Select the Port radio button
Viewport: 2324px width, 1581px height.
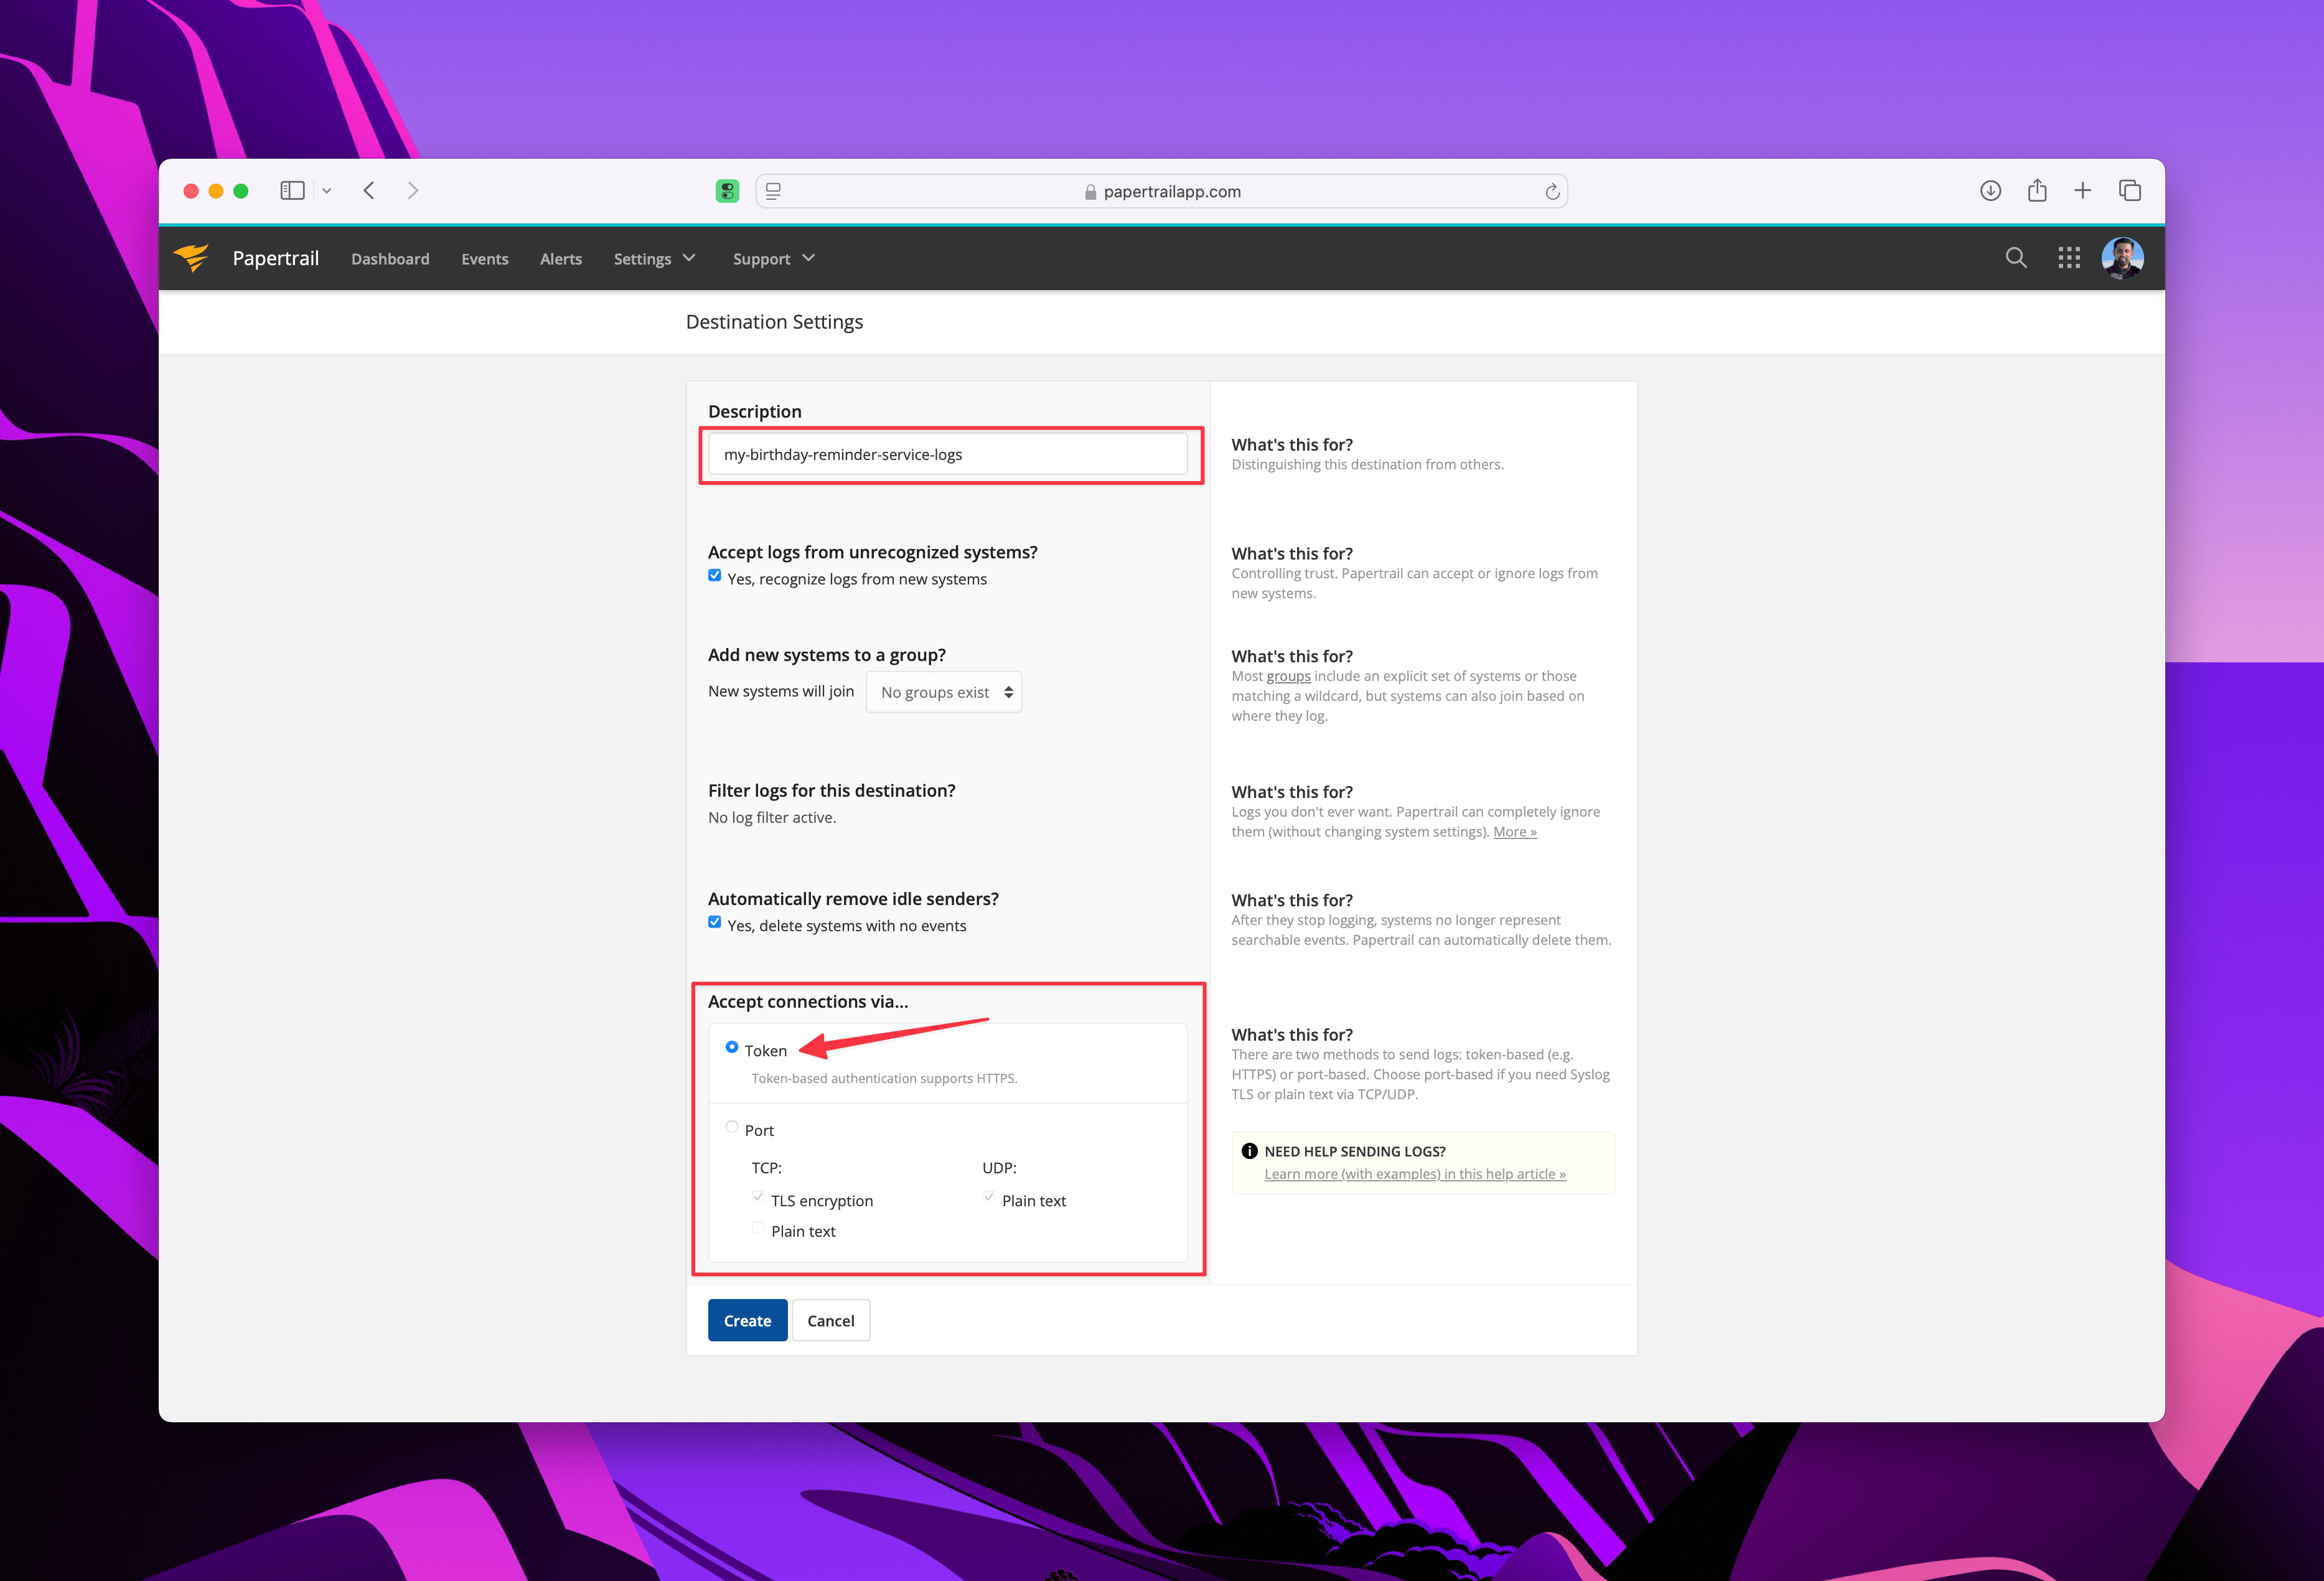(x=732, y=1127)
